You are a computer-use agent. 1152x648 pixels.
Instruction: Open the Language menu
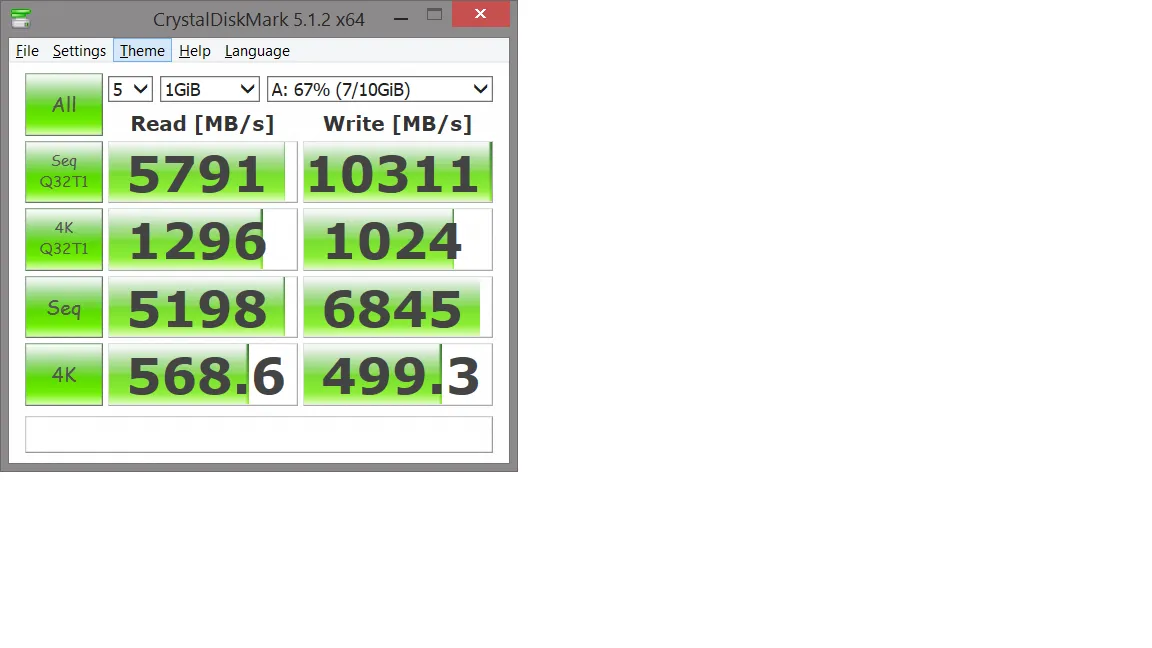tap(257, 51)
